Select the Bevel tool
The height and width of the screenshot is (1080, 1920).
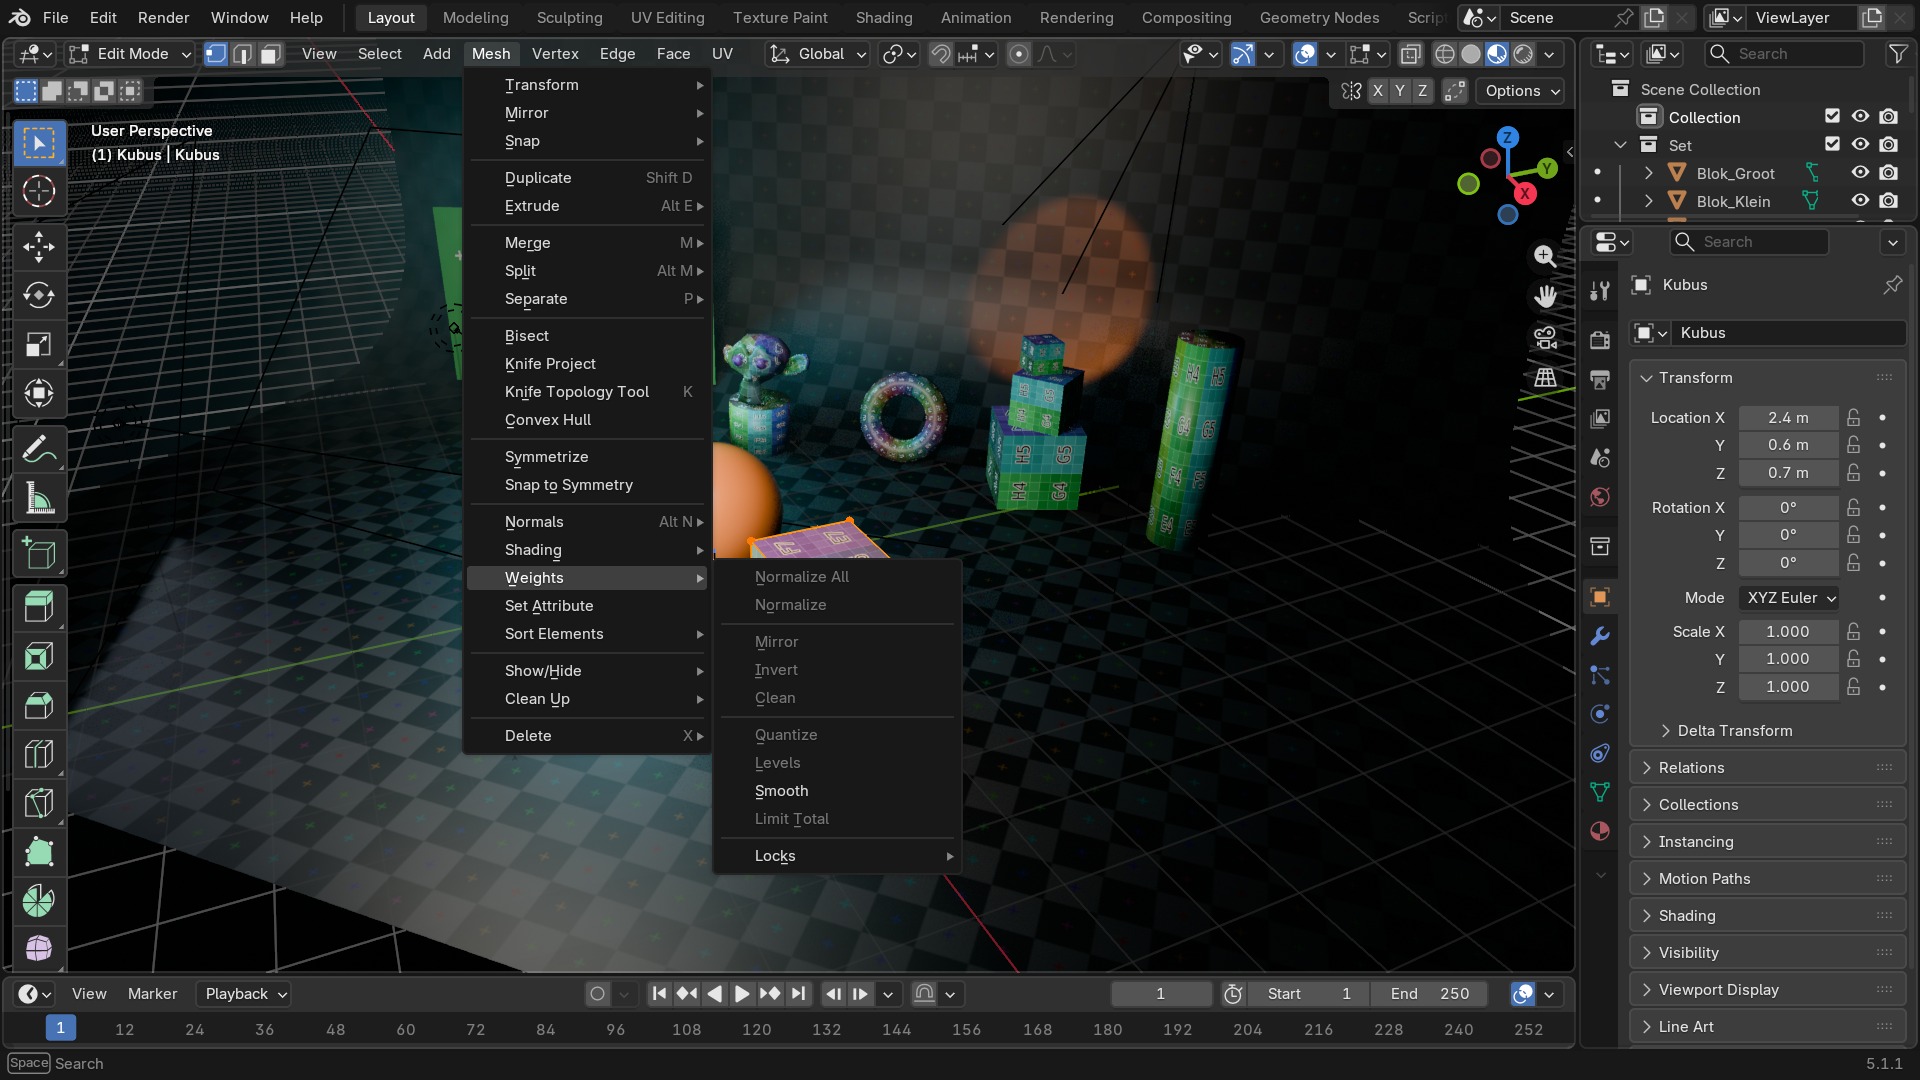[x=39, y=706]
